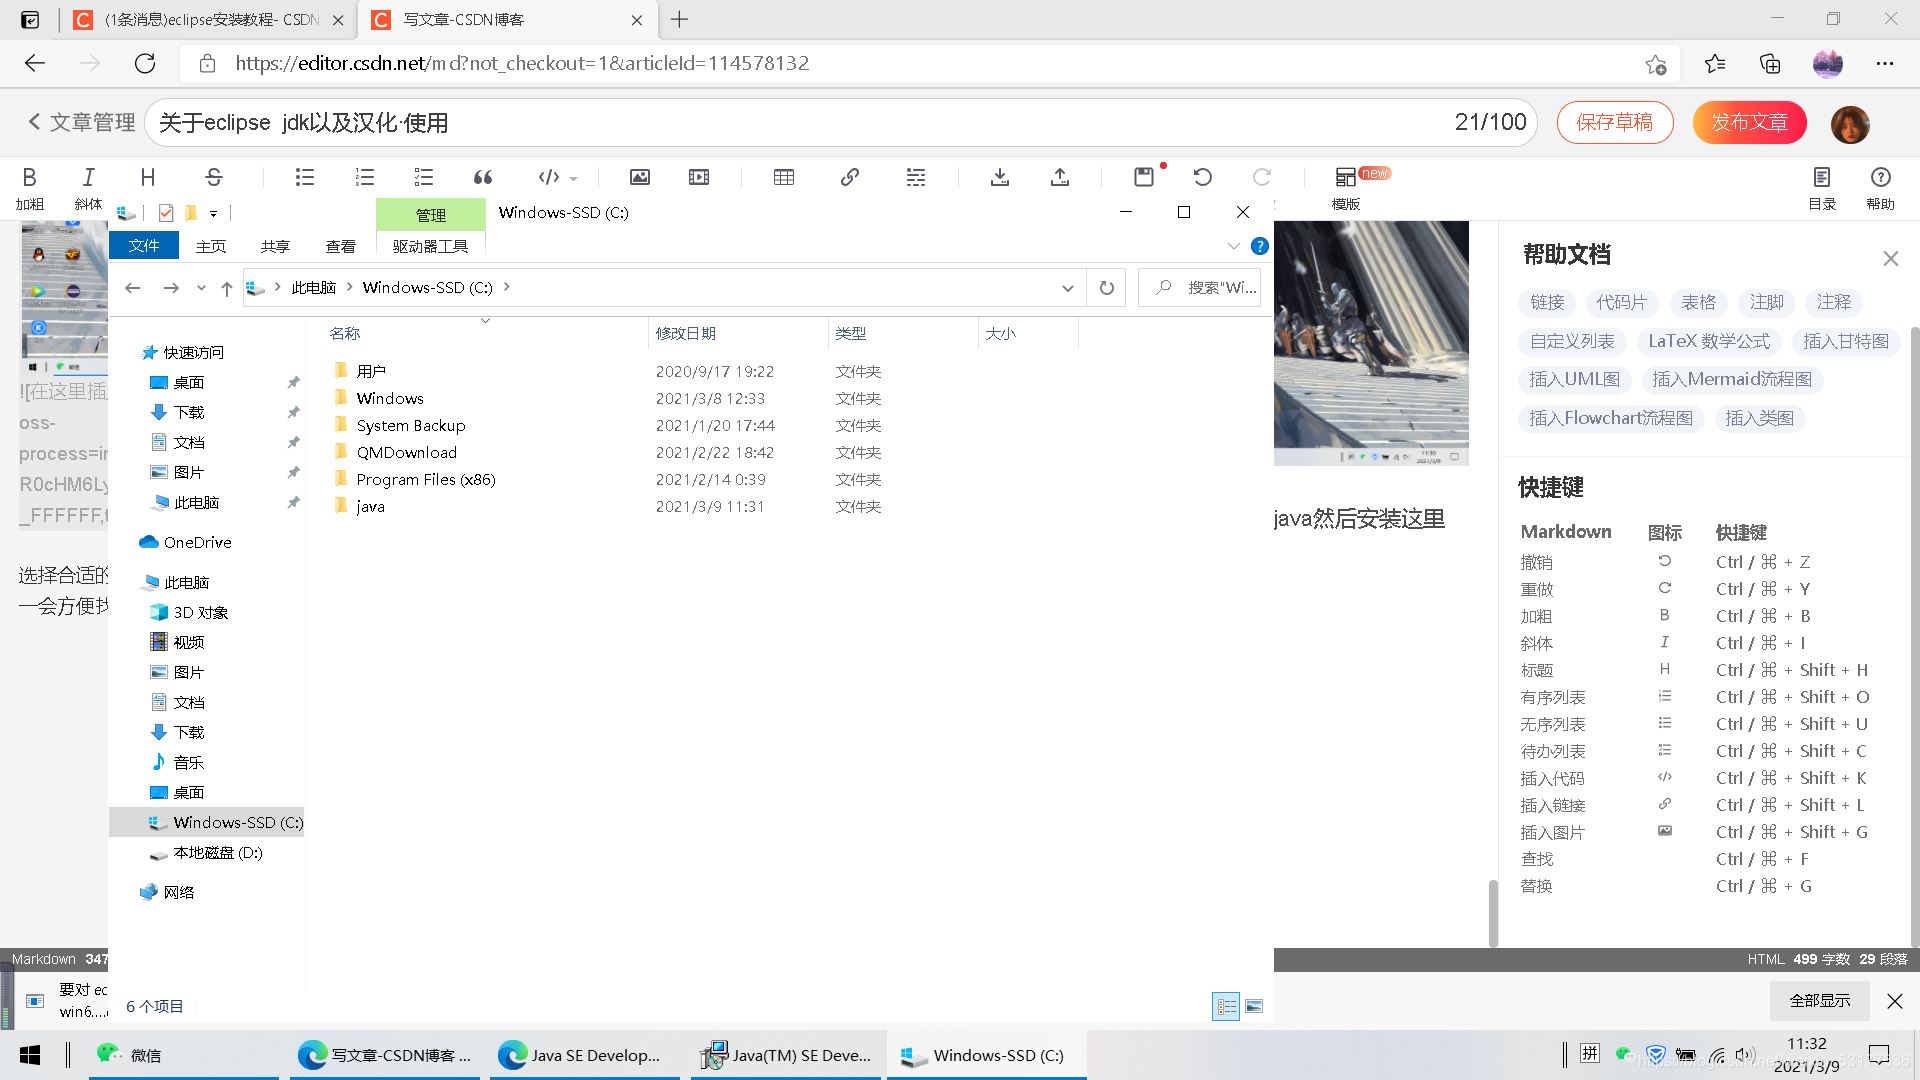Switch to the eclipse安装教程 browser tab
Image resolution: width=1920 pixels, height=1080 pixels.
[200, 20]
